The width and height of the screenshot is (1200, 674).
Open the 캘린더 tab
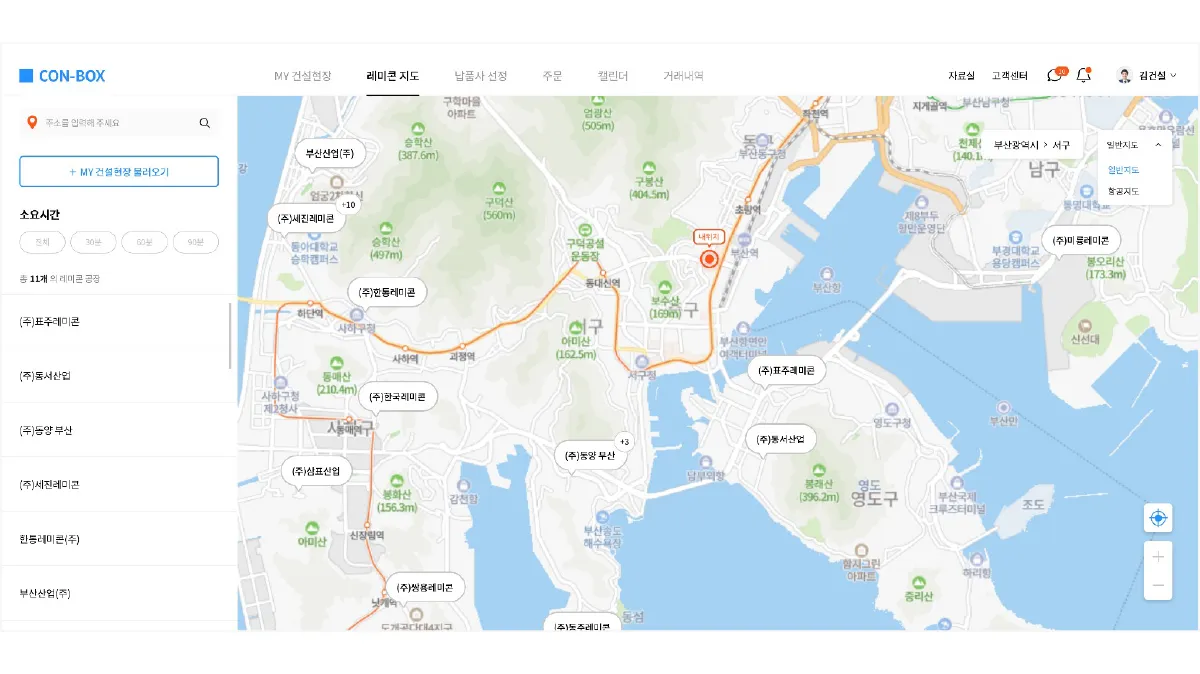pos(613,76)
